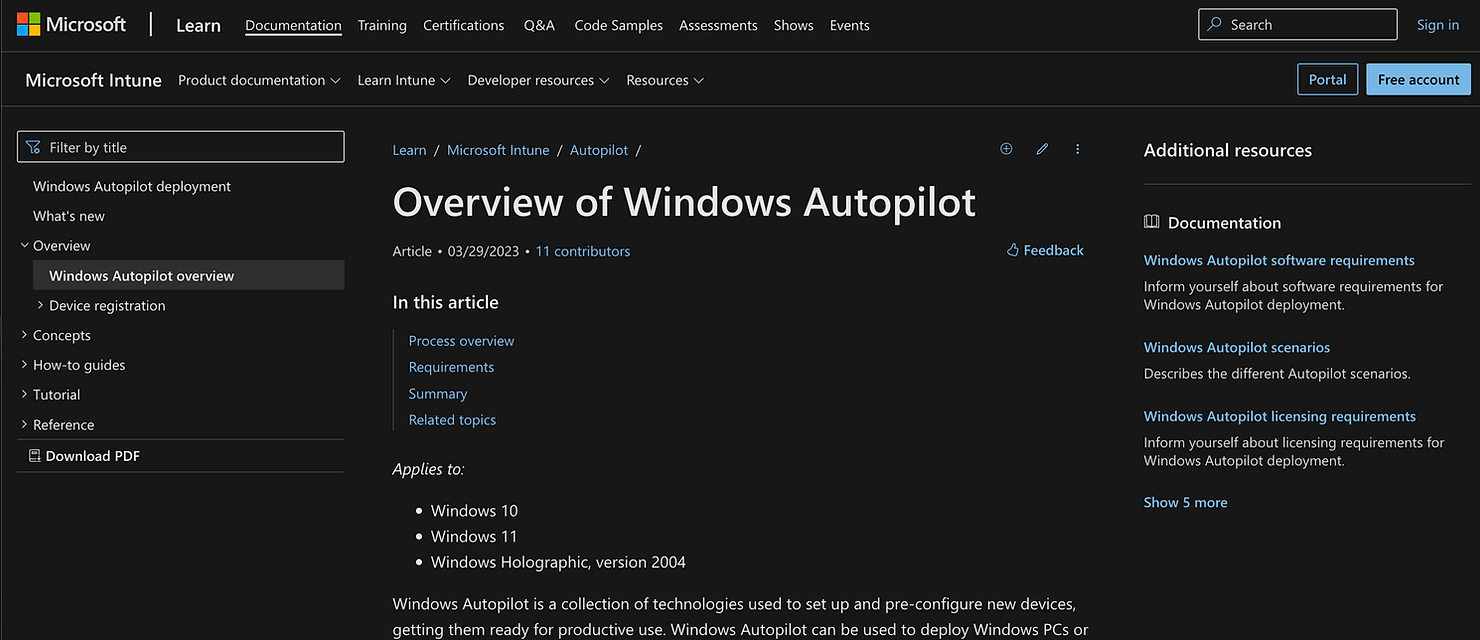
Task: Click the Feedback thumbs-up icon
Action: click(1012, 250)
